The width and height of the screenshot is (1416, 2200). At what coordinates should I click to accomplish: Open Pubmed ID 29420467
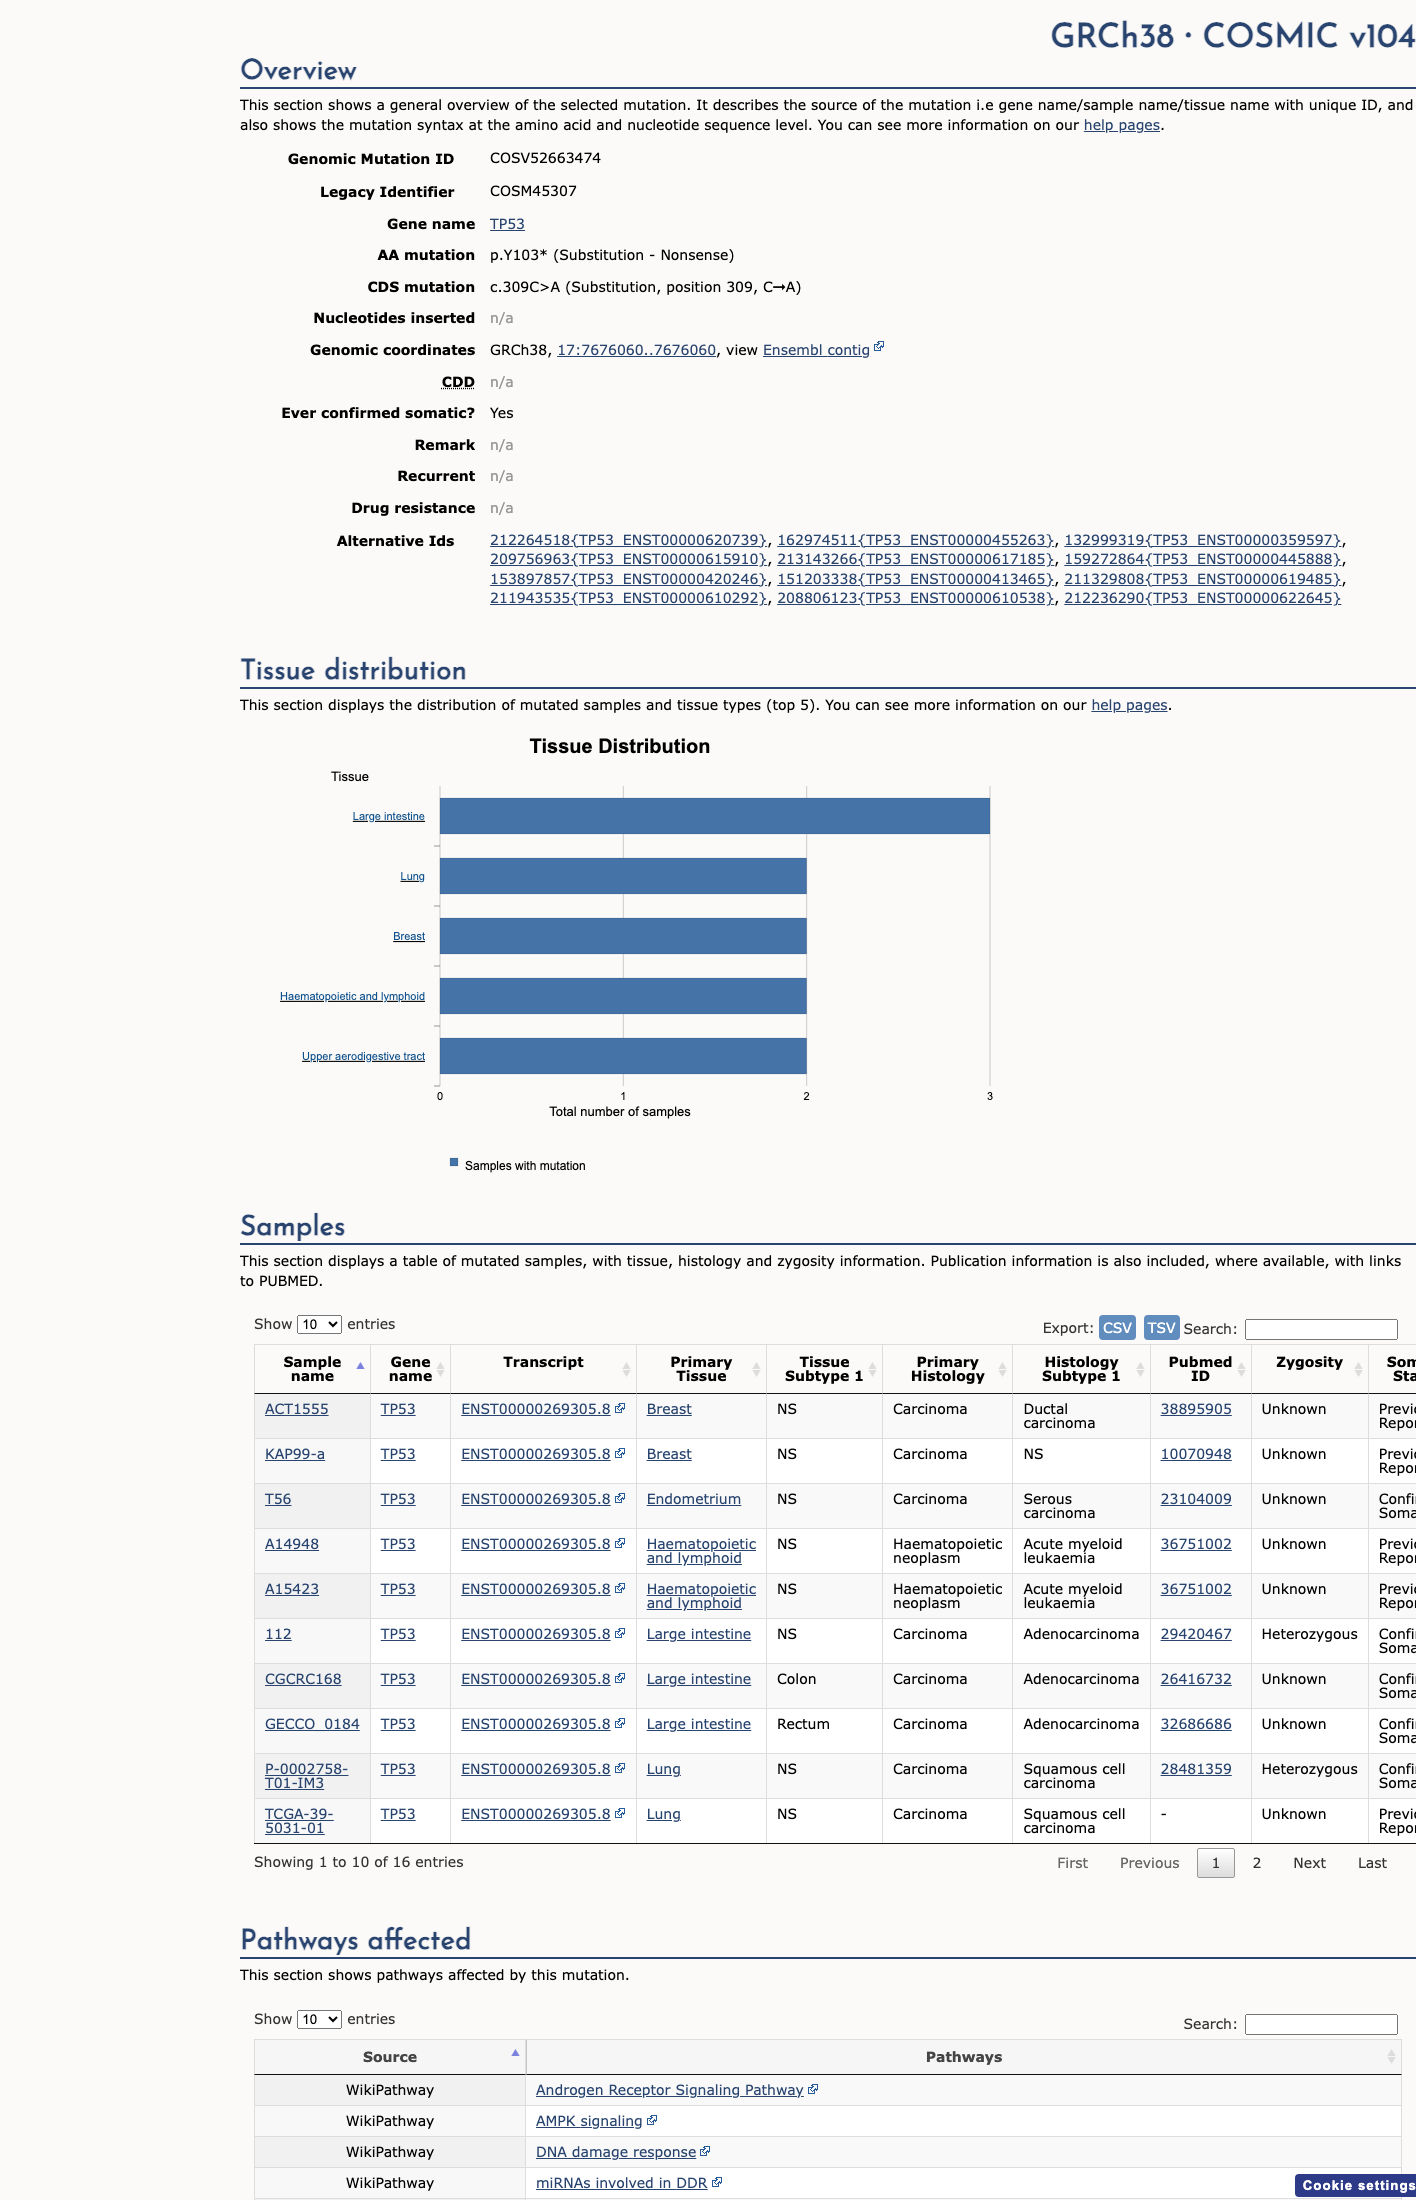click(x=1196, y=1634)
